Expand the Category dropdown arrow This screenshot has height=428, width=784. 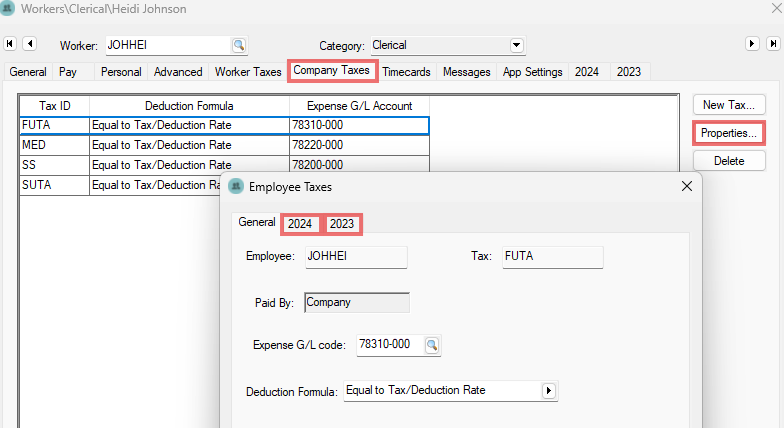[x=516, y=46]
